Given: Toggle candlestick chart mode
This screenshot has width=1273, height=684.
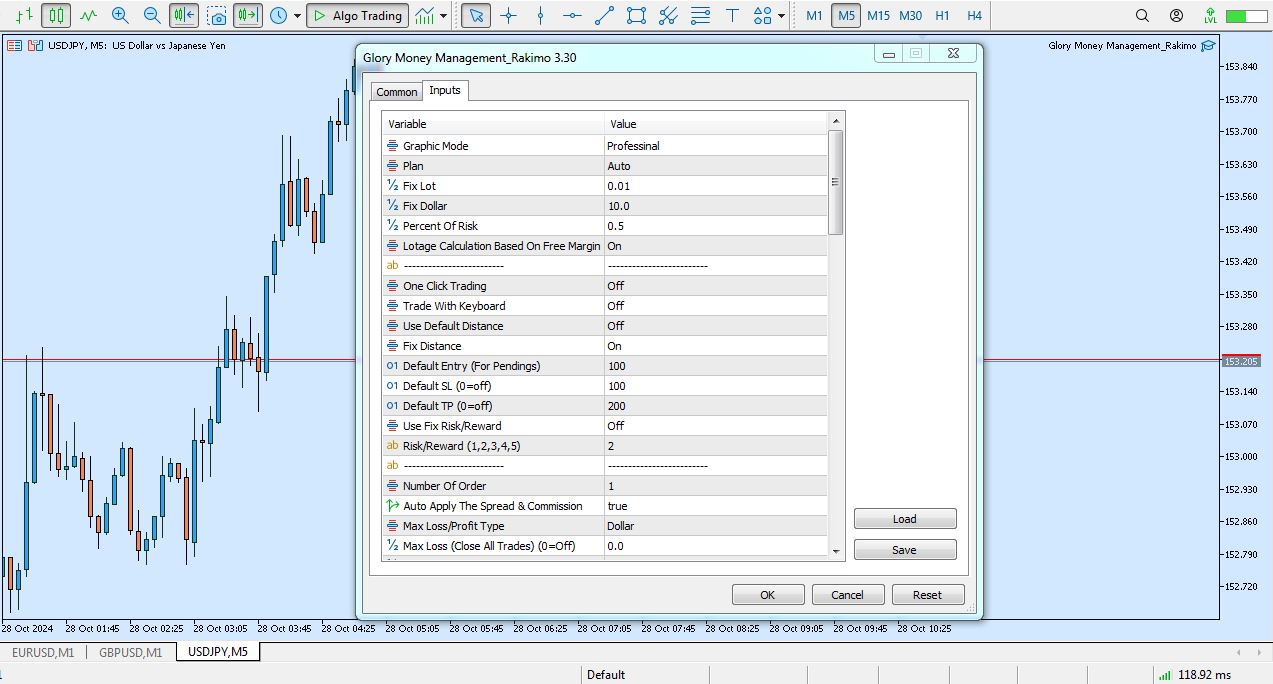Looking at the screenshot, I should [56, 15].
